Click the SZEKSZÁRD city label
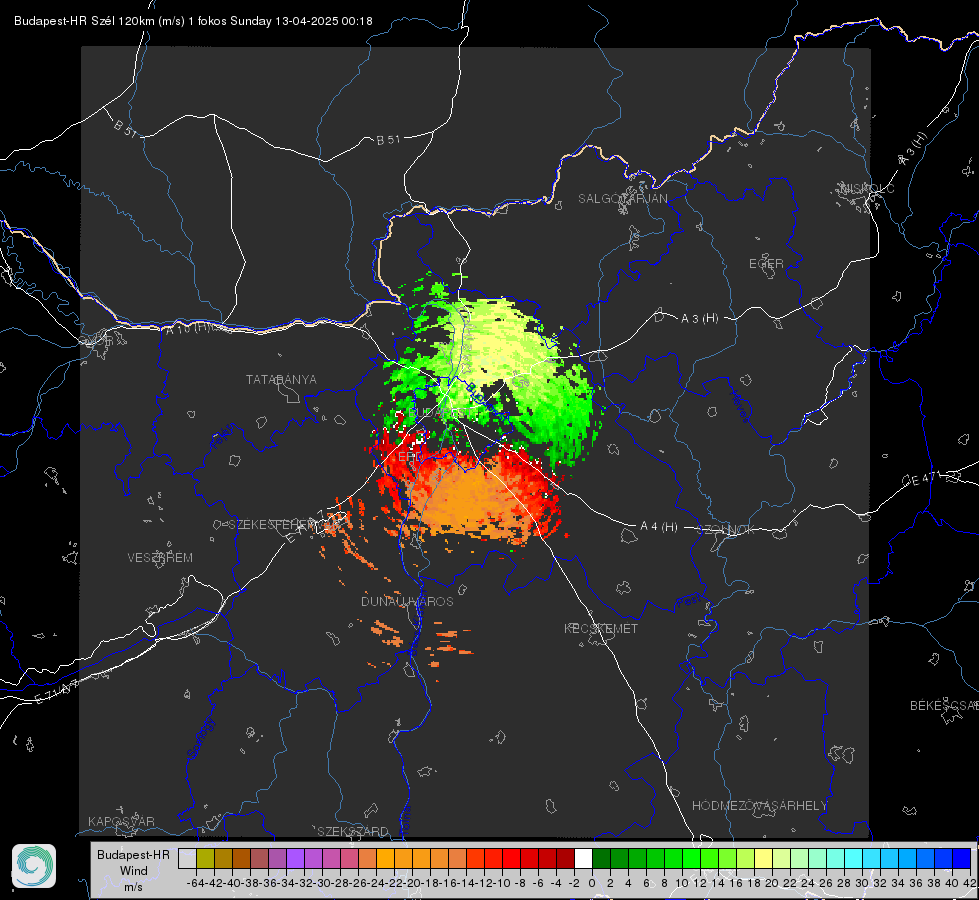Viewport: 979px width, 900px height. 353,831
